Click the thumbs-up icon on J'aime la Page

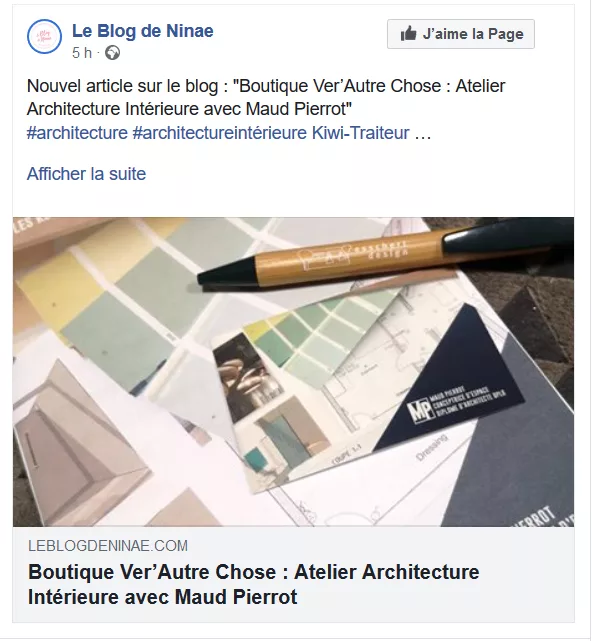pyautogui.click(x=408, y=34)
